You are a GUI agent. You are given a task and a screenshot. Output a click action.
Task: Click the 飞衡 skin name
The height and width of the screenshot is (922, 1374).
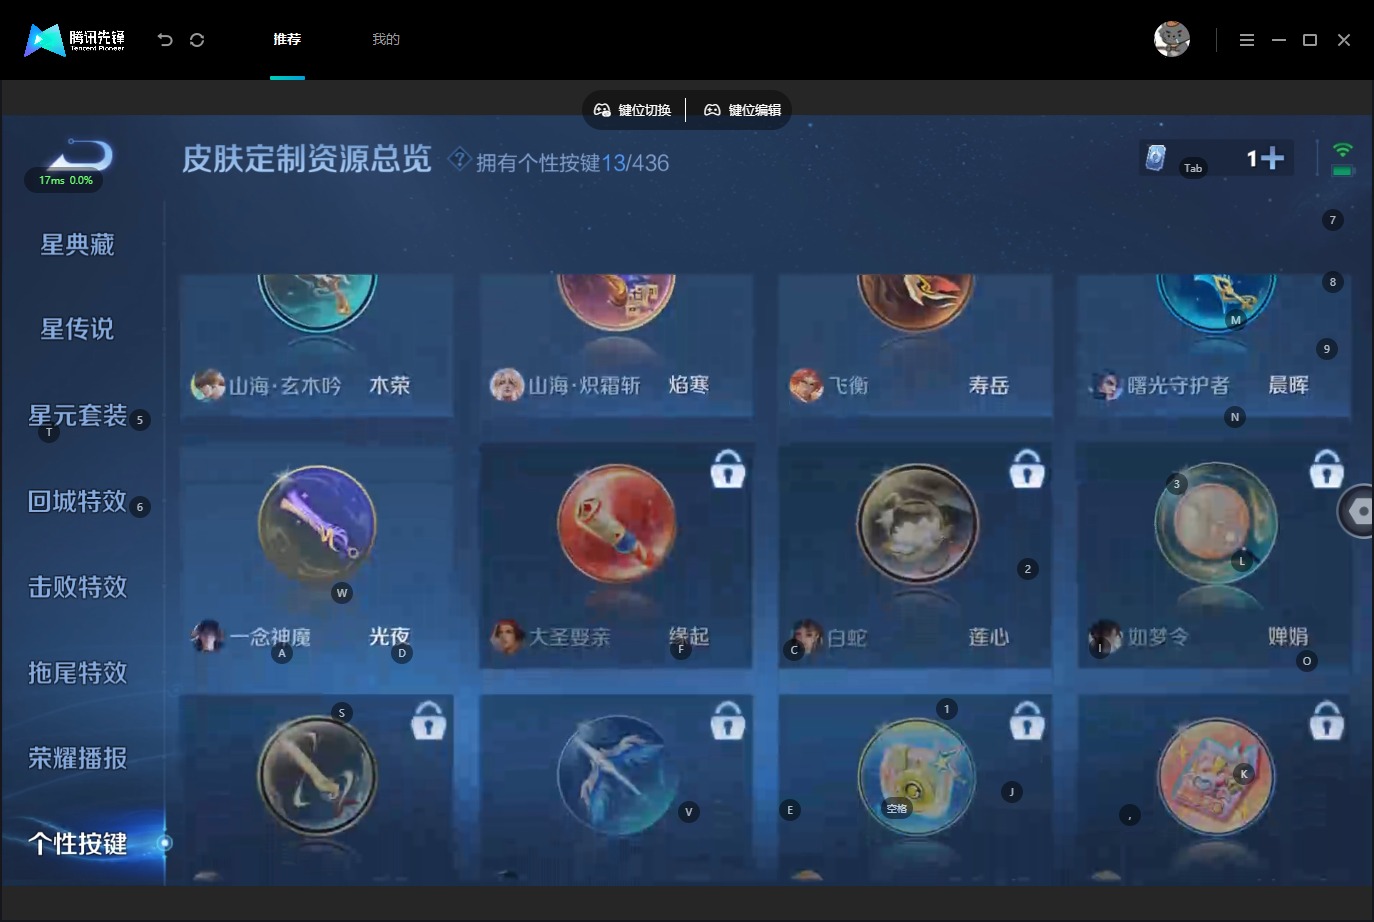[x=848, y=385]
